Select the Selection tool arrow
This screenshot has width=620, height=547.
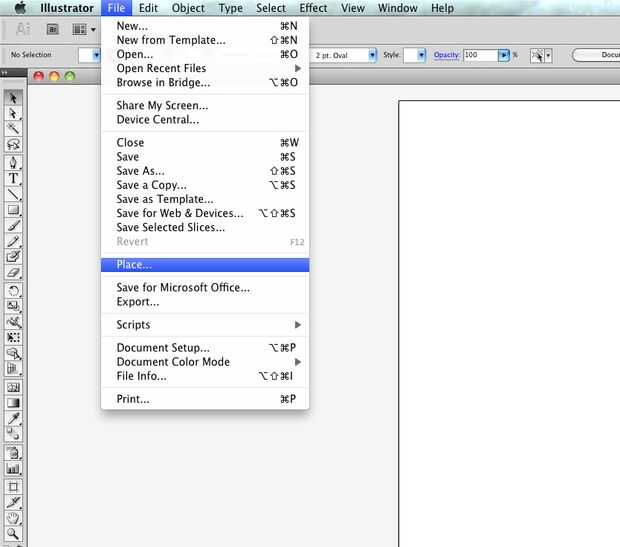[x=13, y=97]
